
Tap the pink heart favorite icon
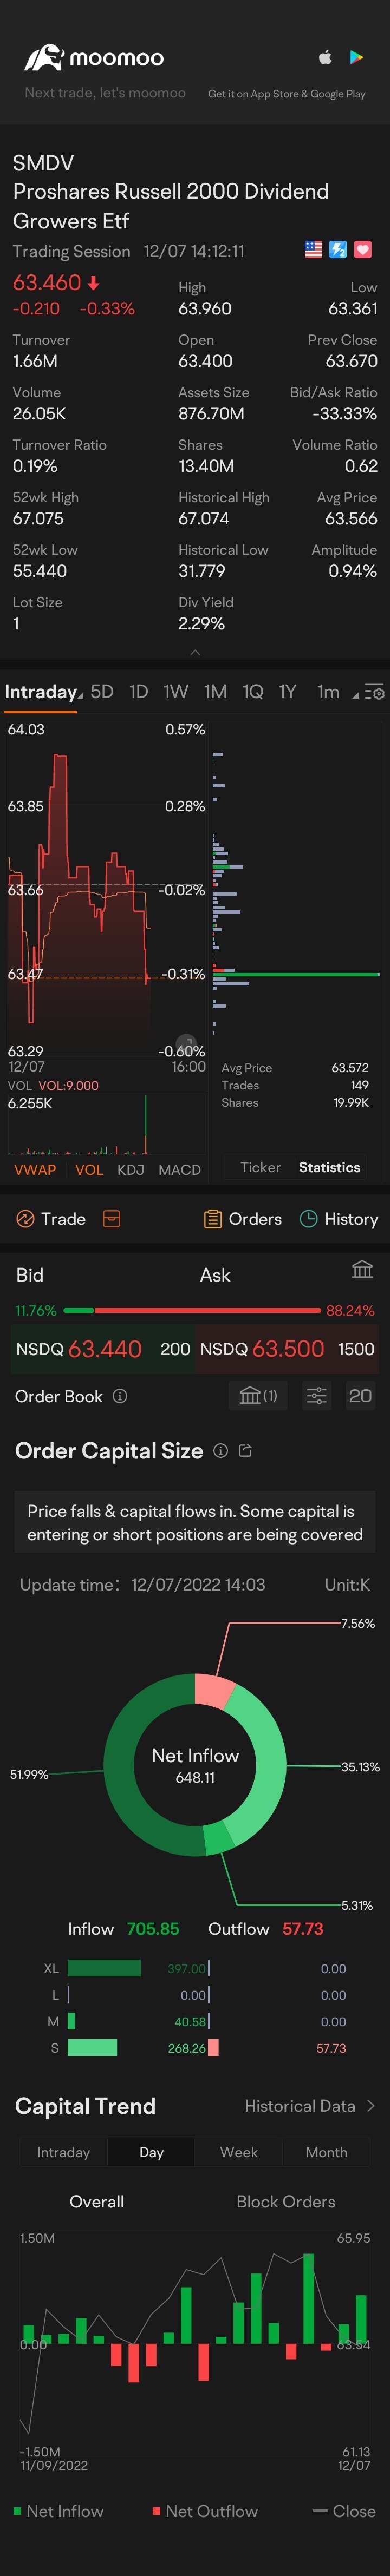pyautogui.click(x=363, y=250)
